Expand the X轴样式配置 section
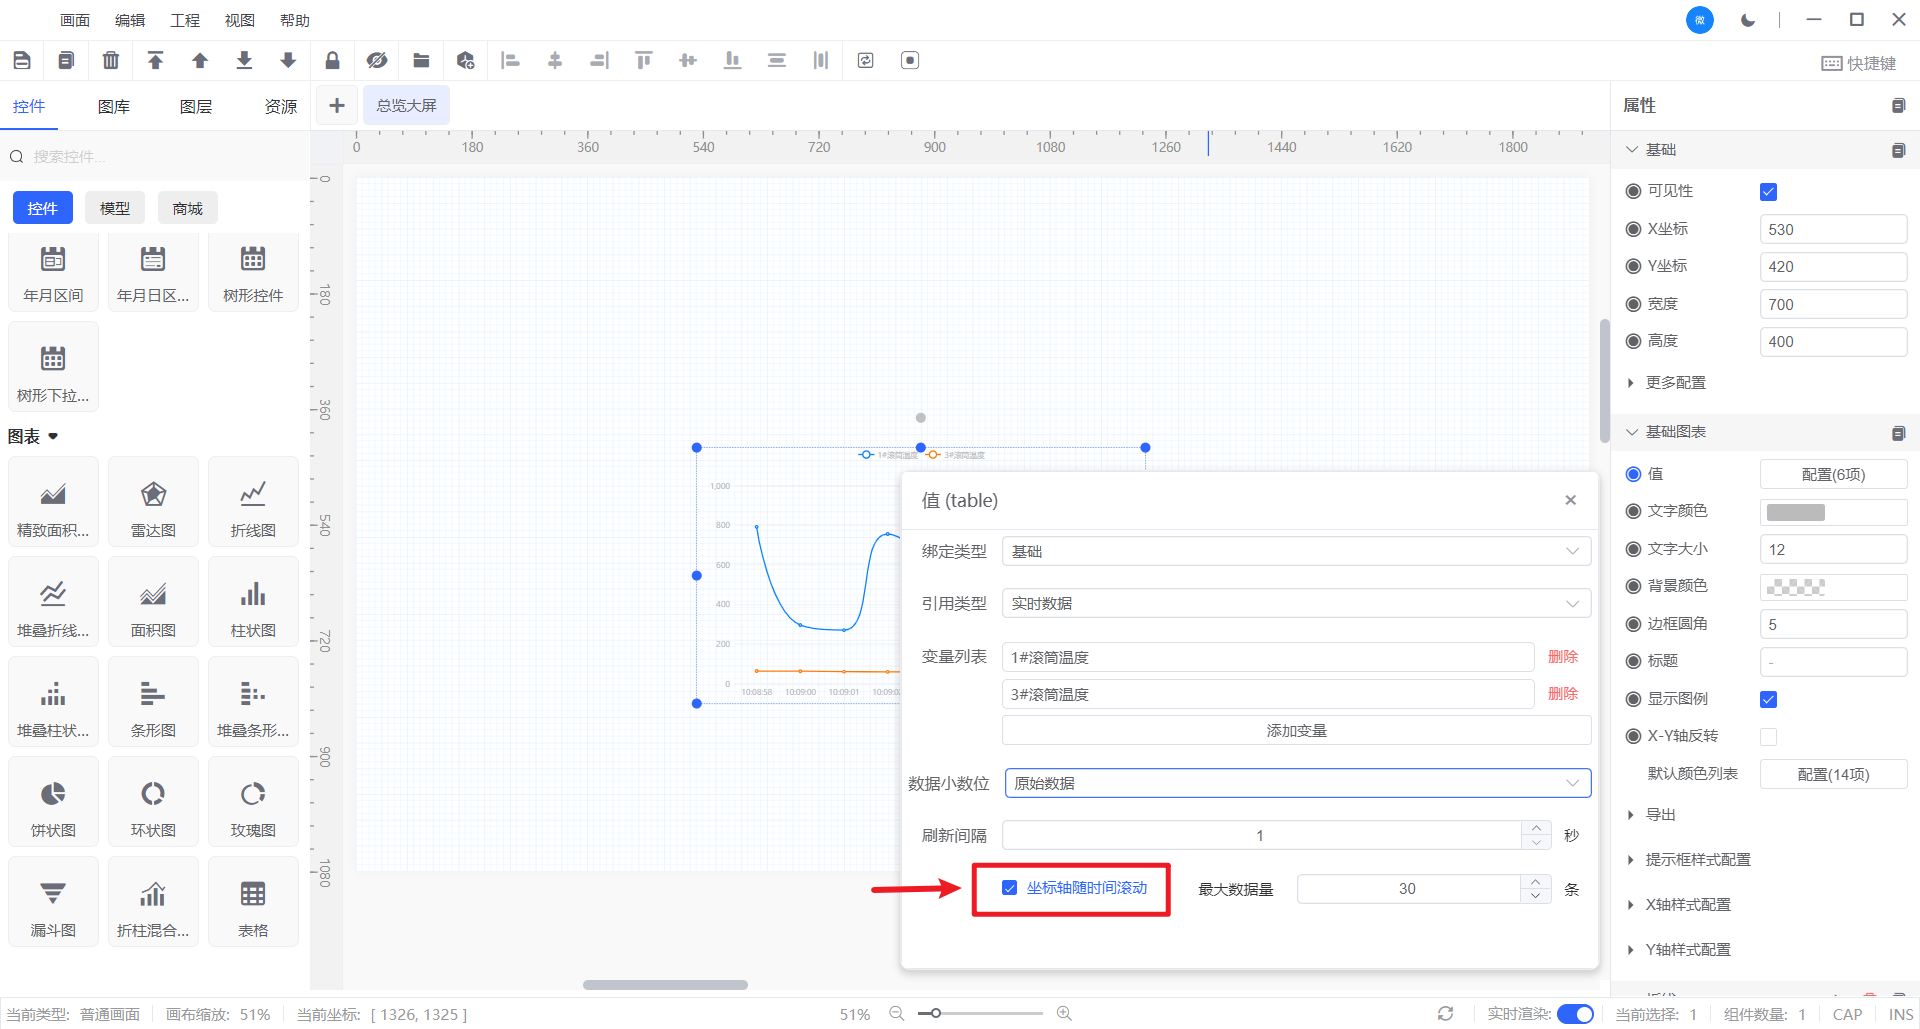 1688,905
